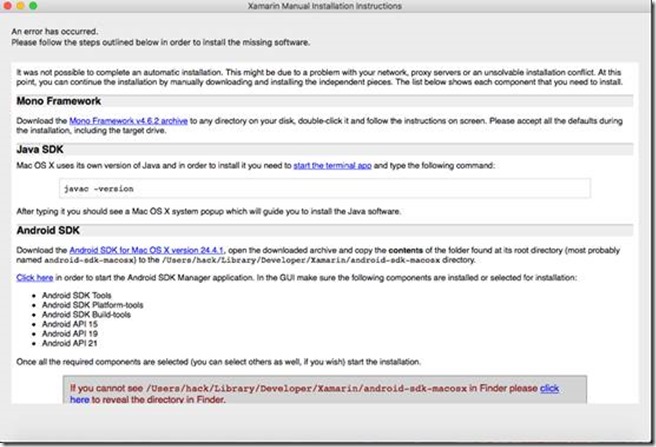Close the window with the red button
This screenshot has height=447, width=656.
coord(8,6)
